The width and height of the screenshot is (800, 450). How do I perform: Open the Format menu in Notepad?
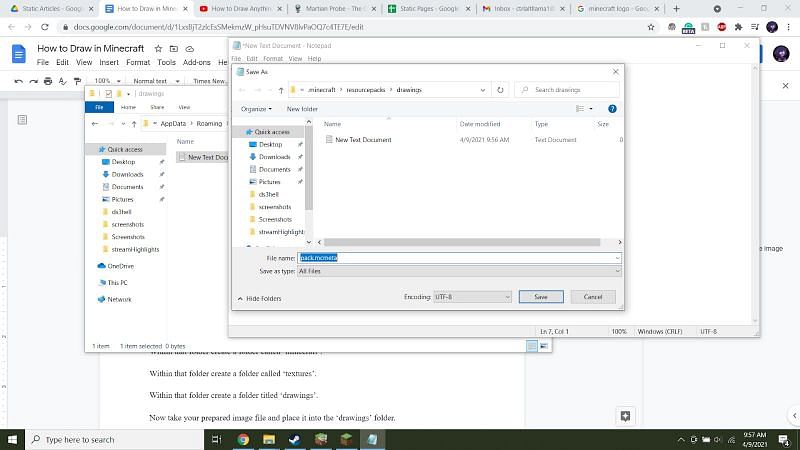click(x=271, y=59)
